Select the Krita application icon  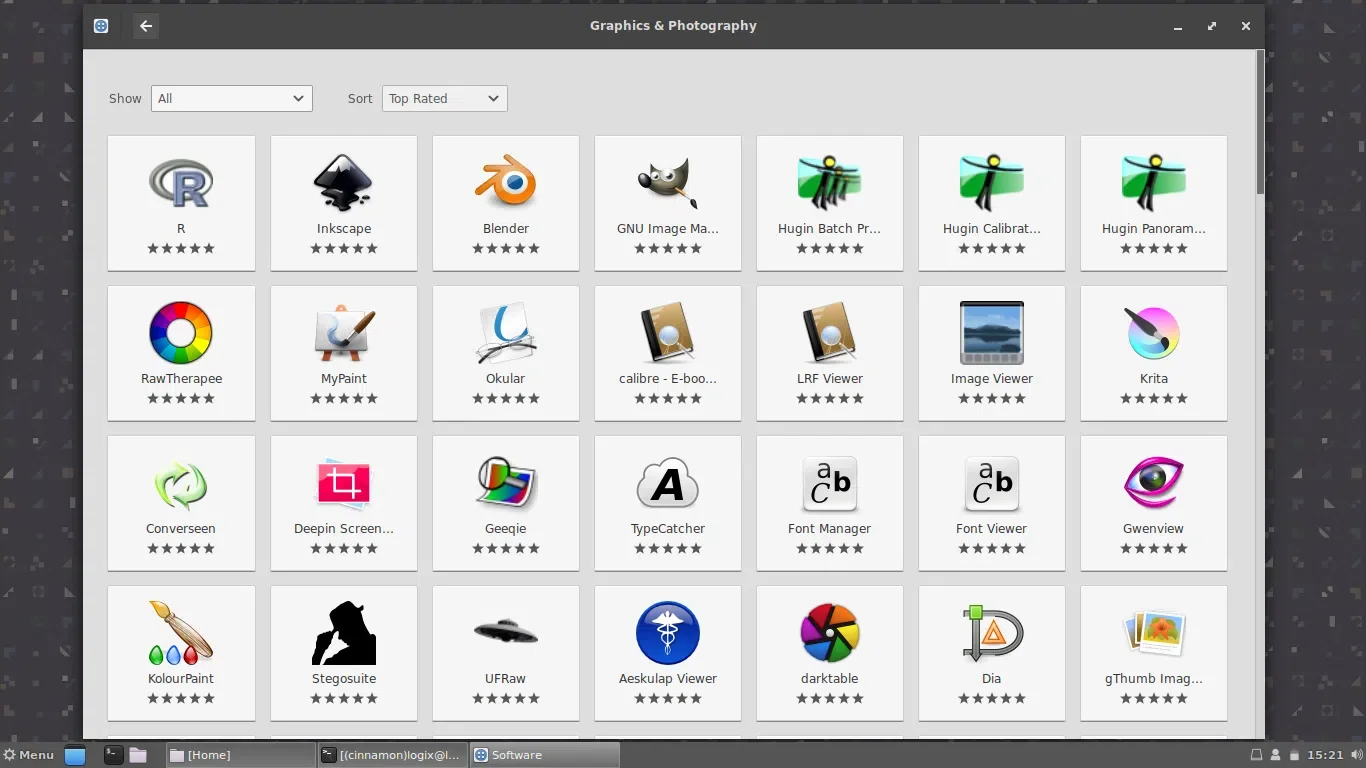1154,333
